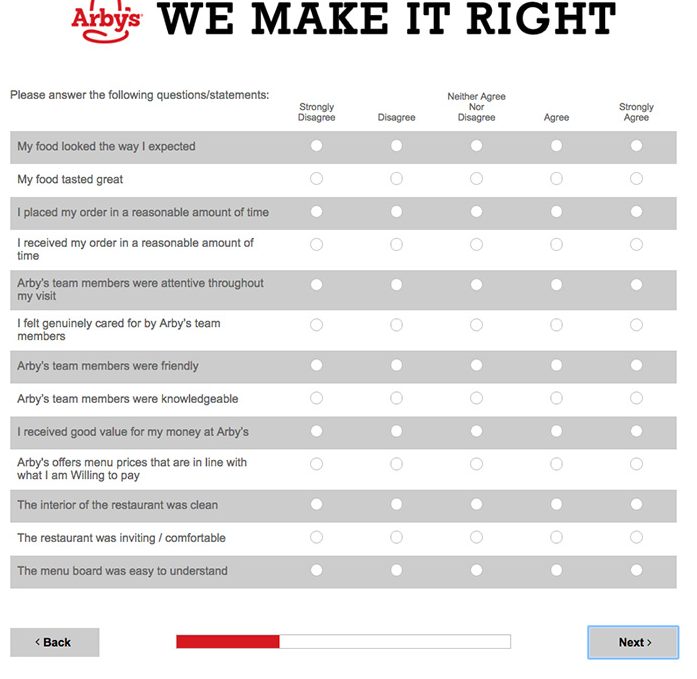Mark Disagree for 'My food tasted great'
697x679 pixels.
pyautogui.click(x=396, y=179)
